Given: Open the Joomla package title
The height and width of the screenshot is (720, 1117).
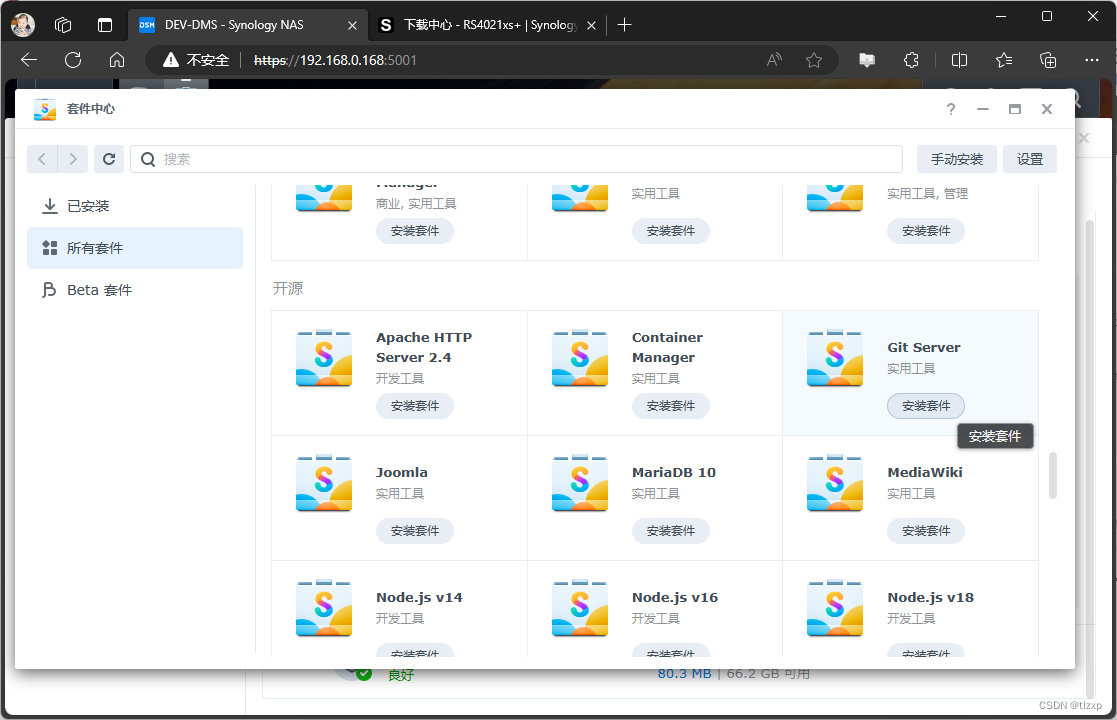Looking at the screenshot, I should [402, 472].
